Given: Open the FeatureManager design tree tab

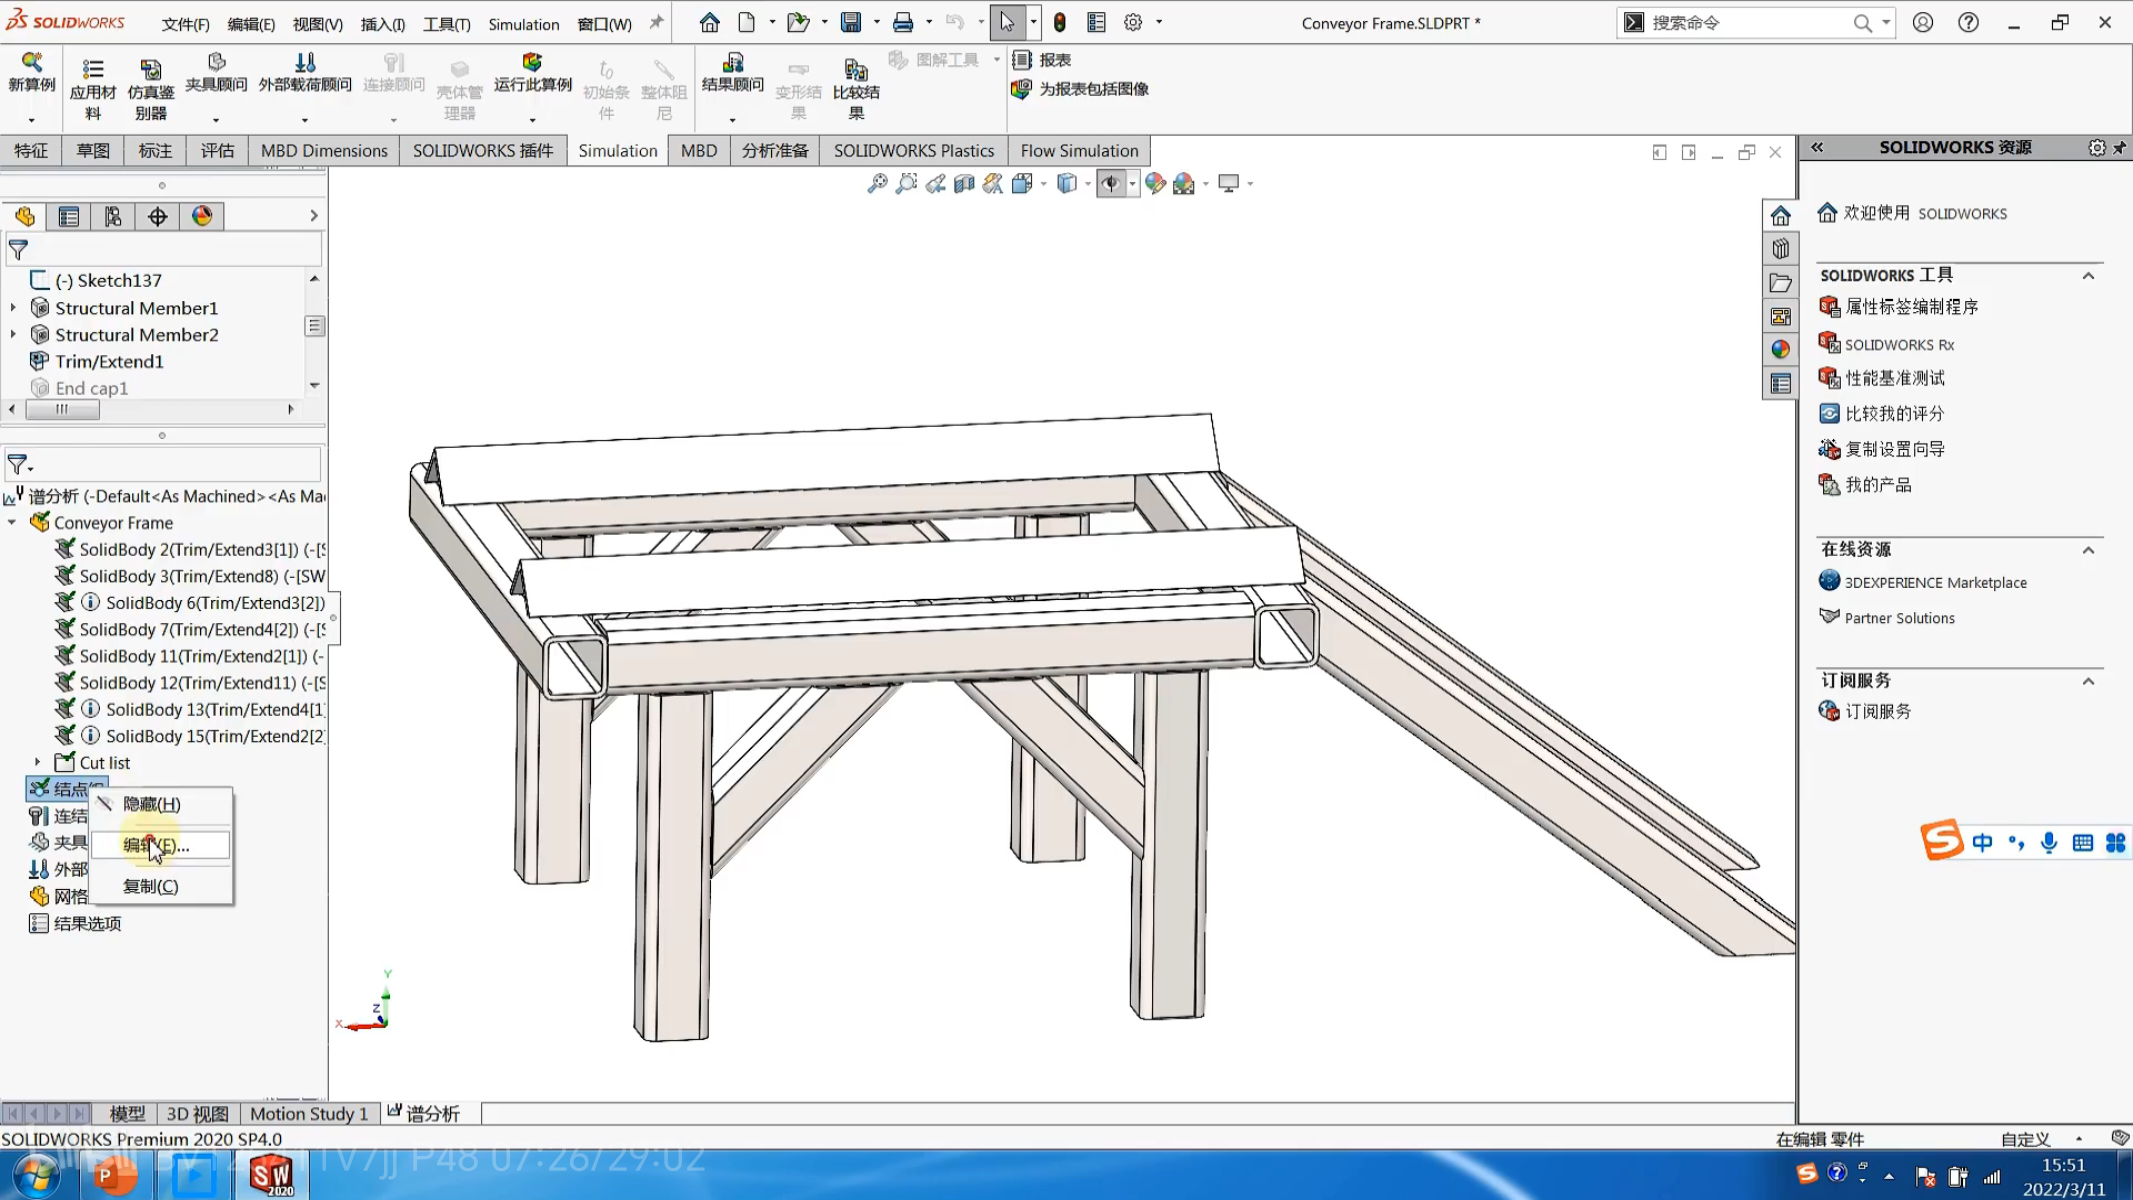Looking at the screenshot, I should [x=25, y=216].
